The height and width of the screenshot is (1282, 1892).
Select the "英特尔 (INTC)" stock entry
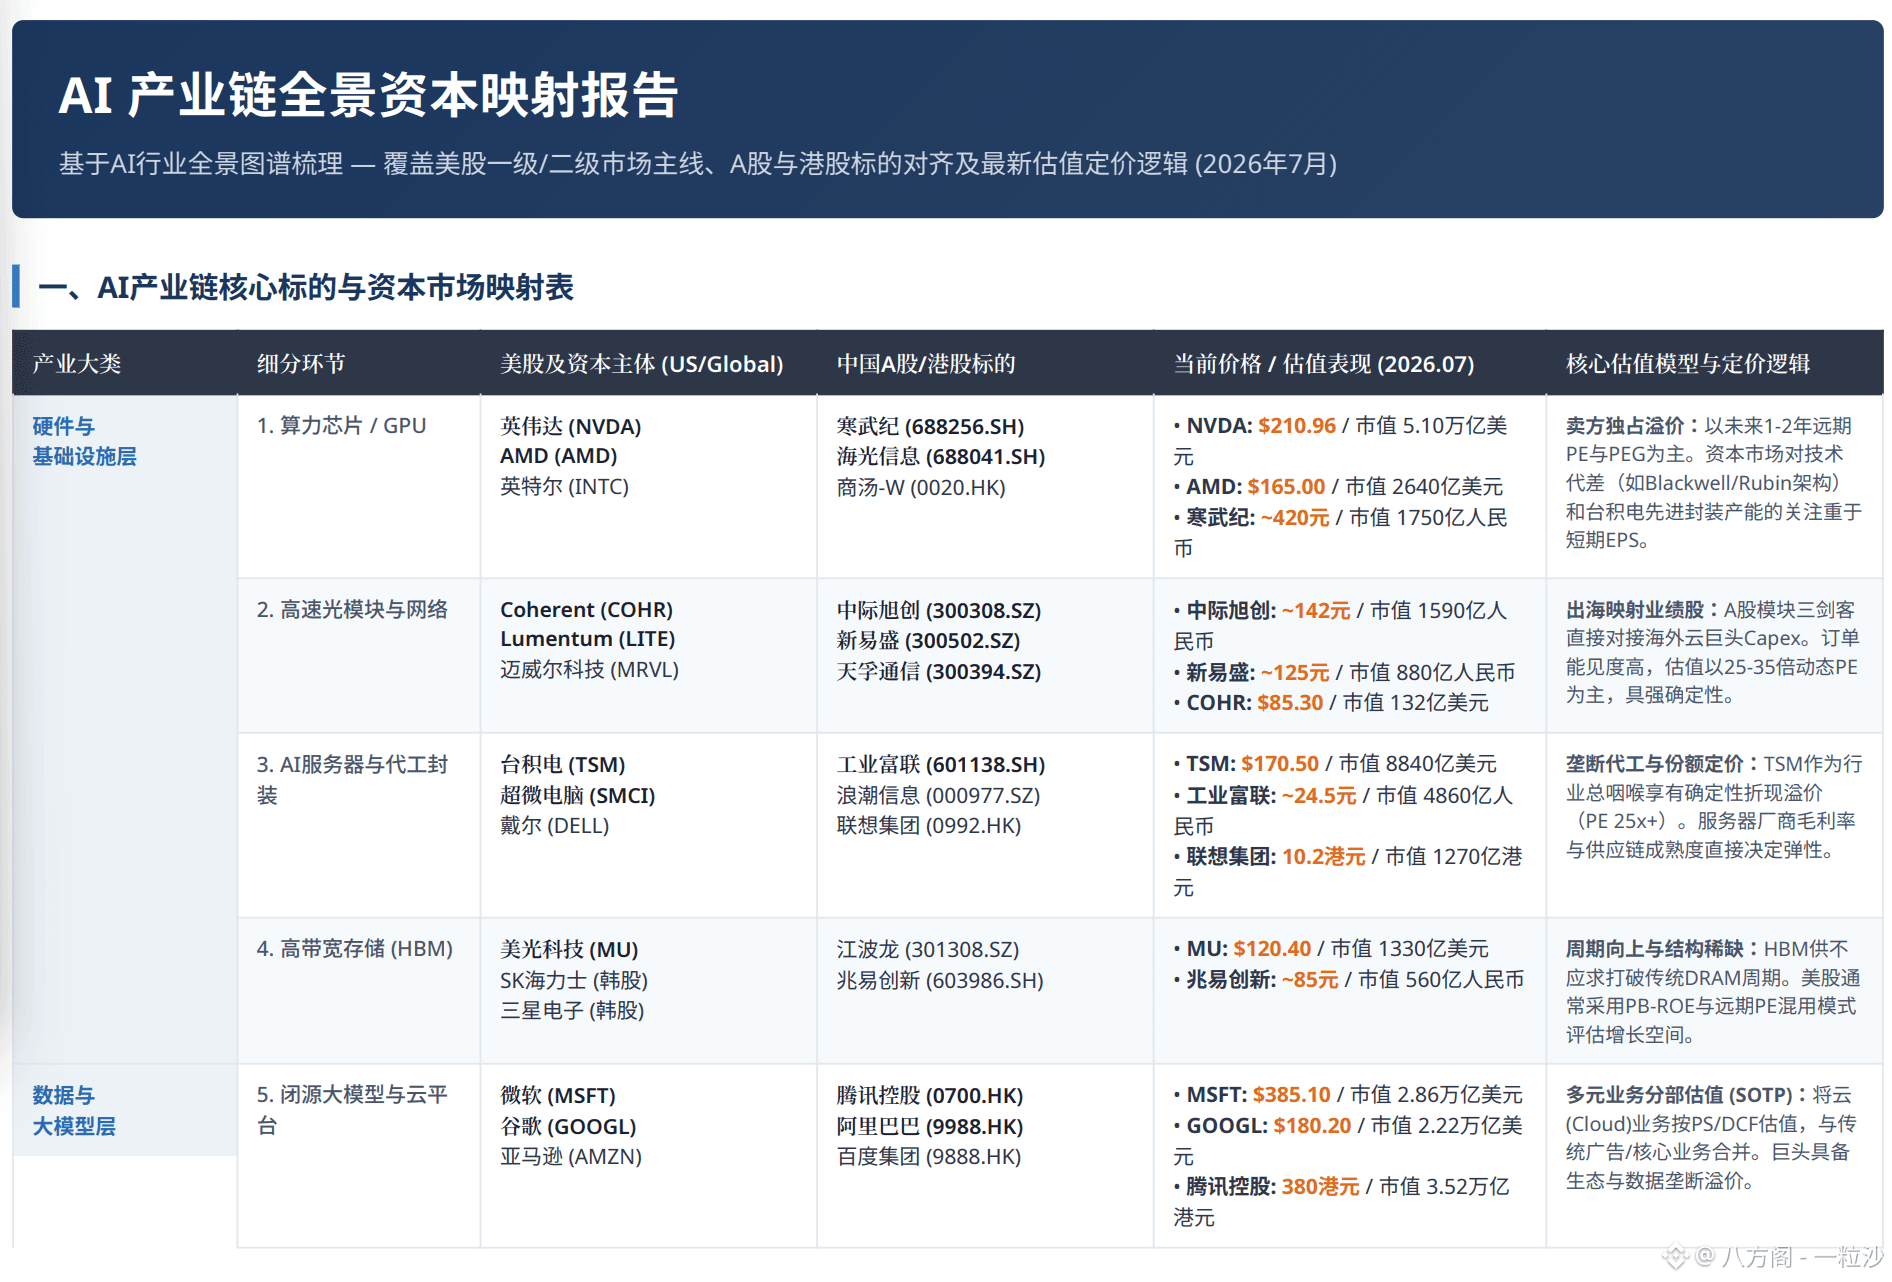tap(565, 487)
